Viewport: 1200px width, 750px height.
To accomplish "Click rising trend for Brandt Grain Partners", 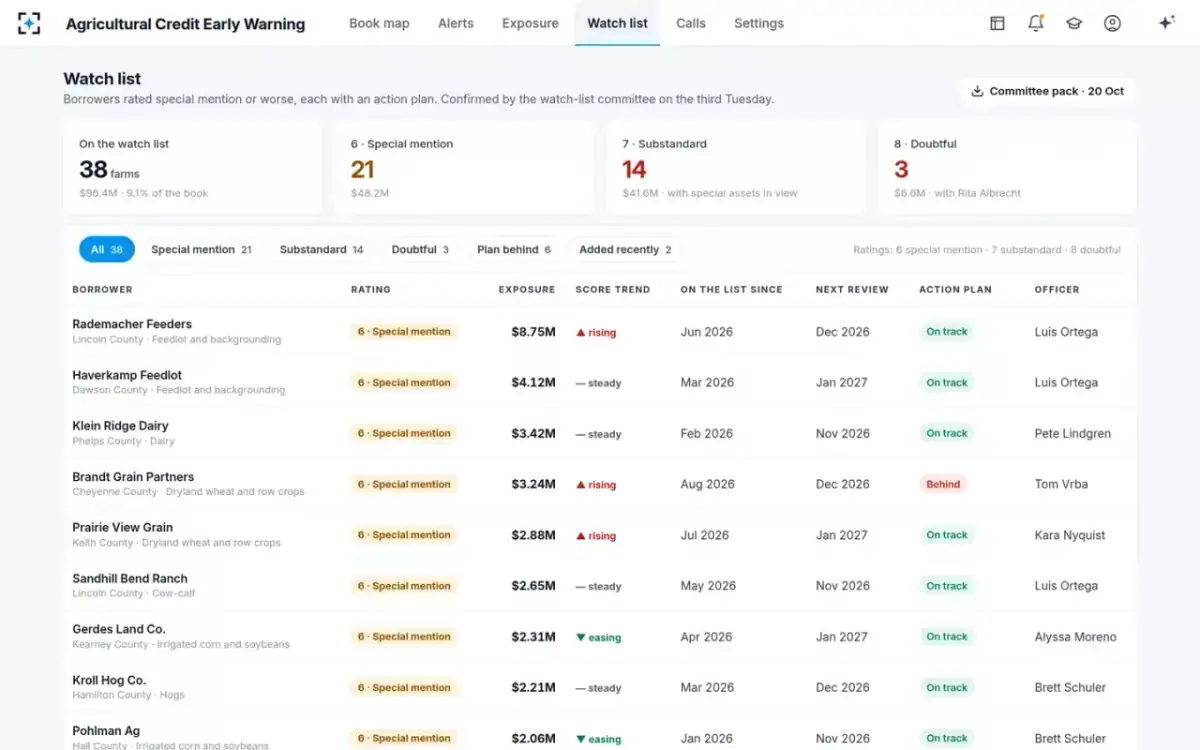I will pos(596,484).
